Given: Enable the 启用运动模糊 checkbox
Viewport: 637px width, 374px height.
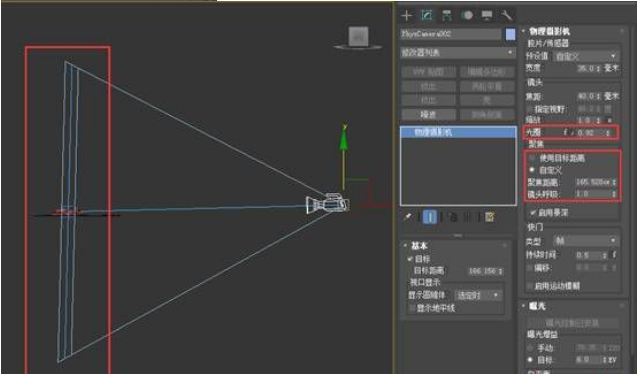Looking at the screenshot, I should click(x=530, y=286).
